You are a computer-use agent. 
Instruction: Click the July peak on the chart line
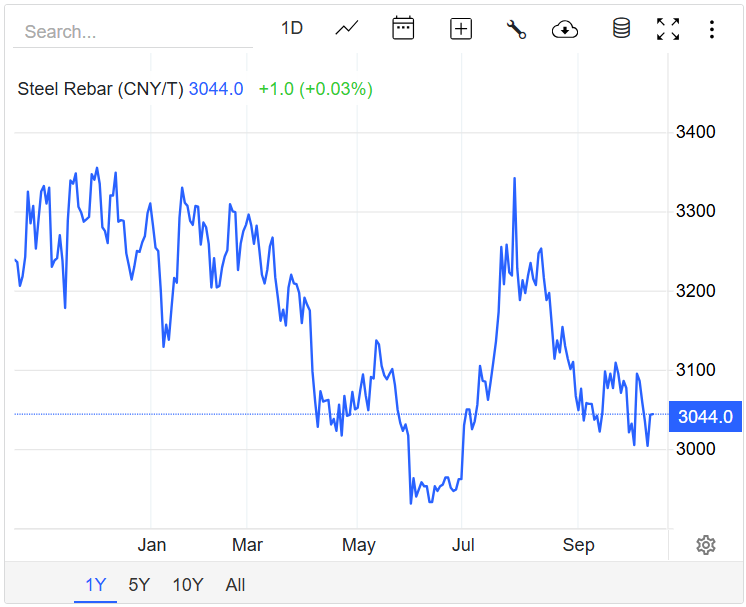pos(514,179)
